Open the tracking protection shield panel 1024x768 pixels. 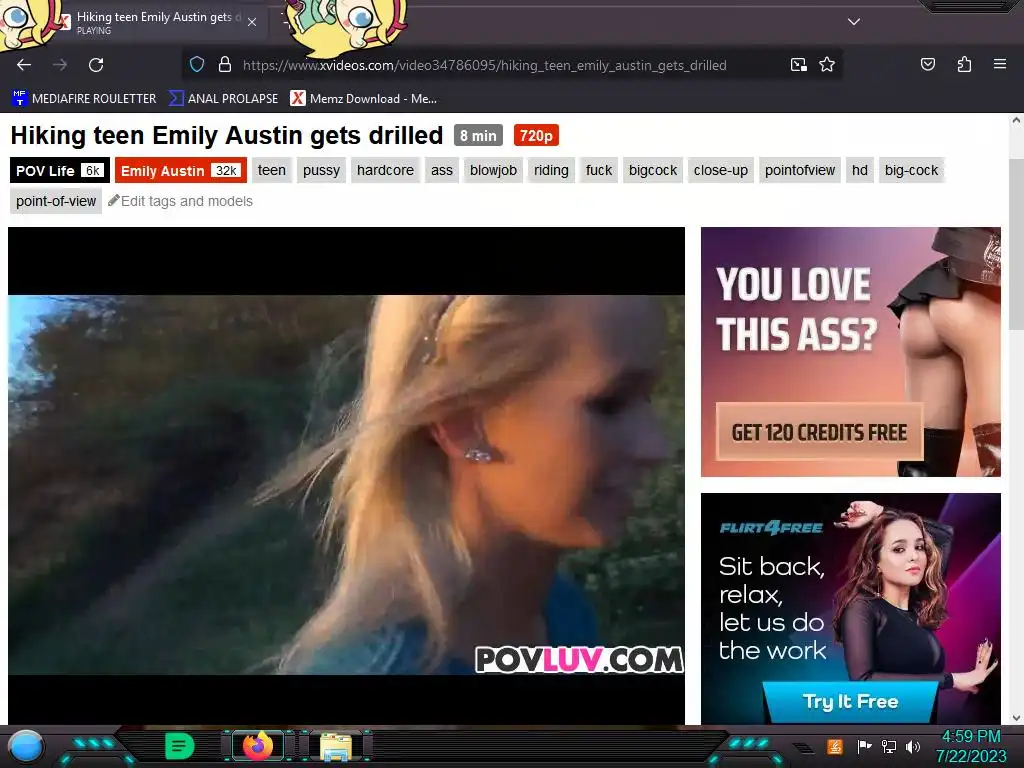197,65
